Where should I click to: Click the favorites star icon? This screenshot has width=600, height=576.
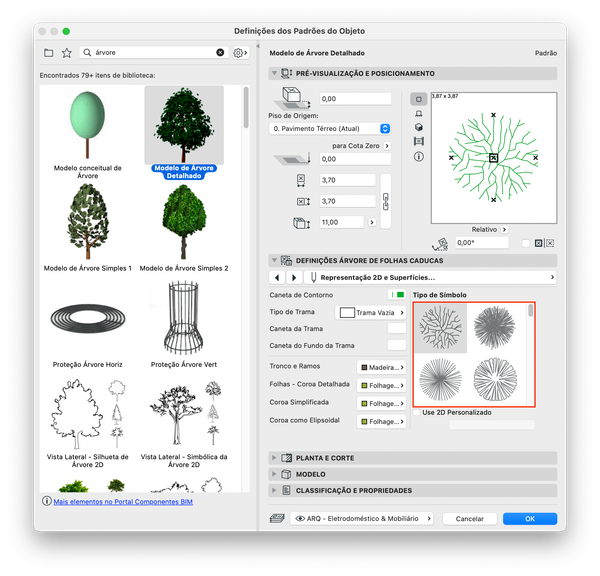pos(67,53)
